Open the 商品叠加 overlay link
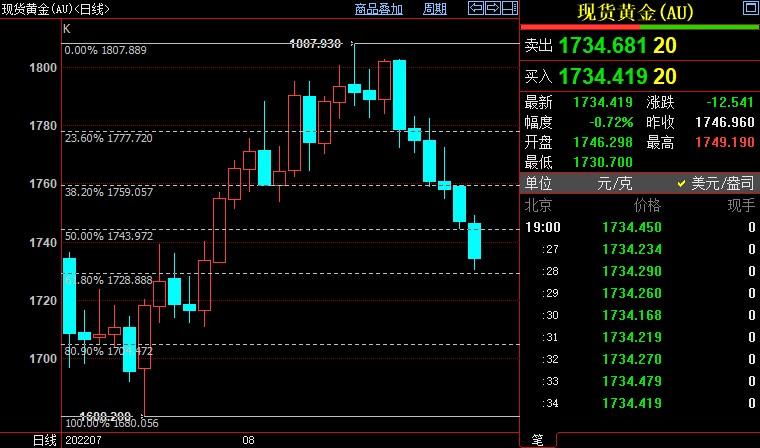Screen dimensions: 760x448 pyautogui.click(x=378, y=9)
